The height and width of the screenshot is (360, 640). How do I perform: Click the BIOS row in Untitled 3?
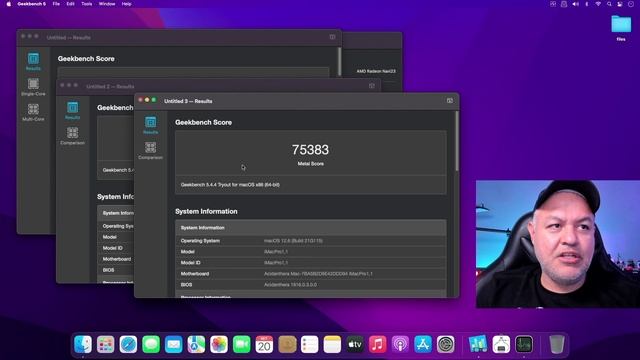311,285
